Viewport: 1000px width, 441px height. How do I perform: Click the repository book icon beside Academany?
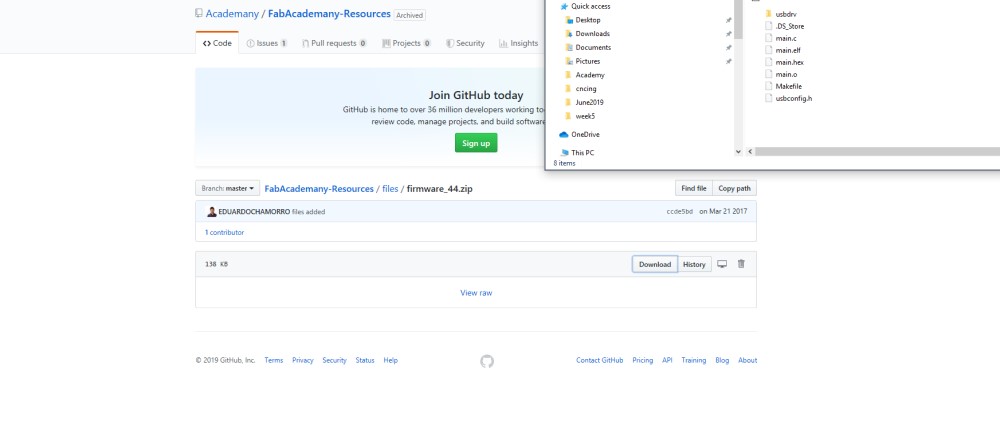(199, 13)
